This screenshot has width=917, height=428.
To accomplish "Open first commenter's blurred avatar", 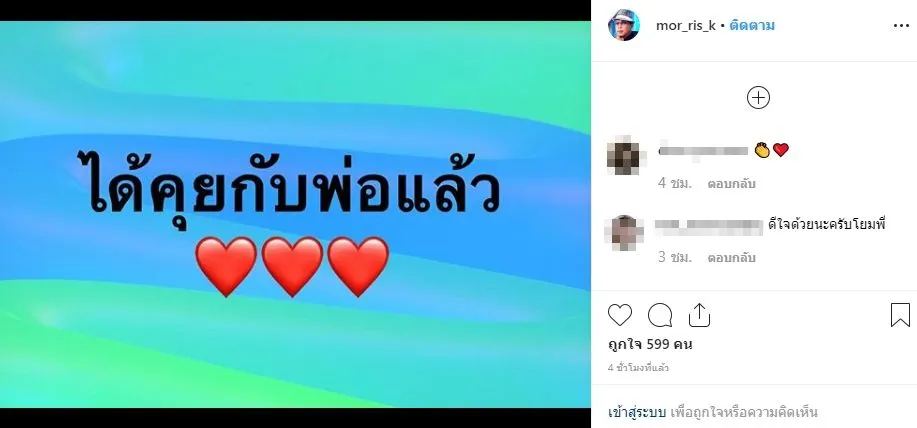I will tap(623, 155).
